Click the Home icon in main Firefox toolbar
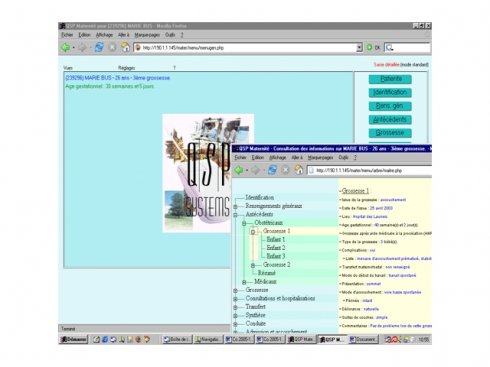The image size is (490, 367). [x=125, y=47]
